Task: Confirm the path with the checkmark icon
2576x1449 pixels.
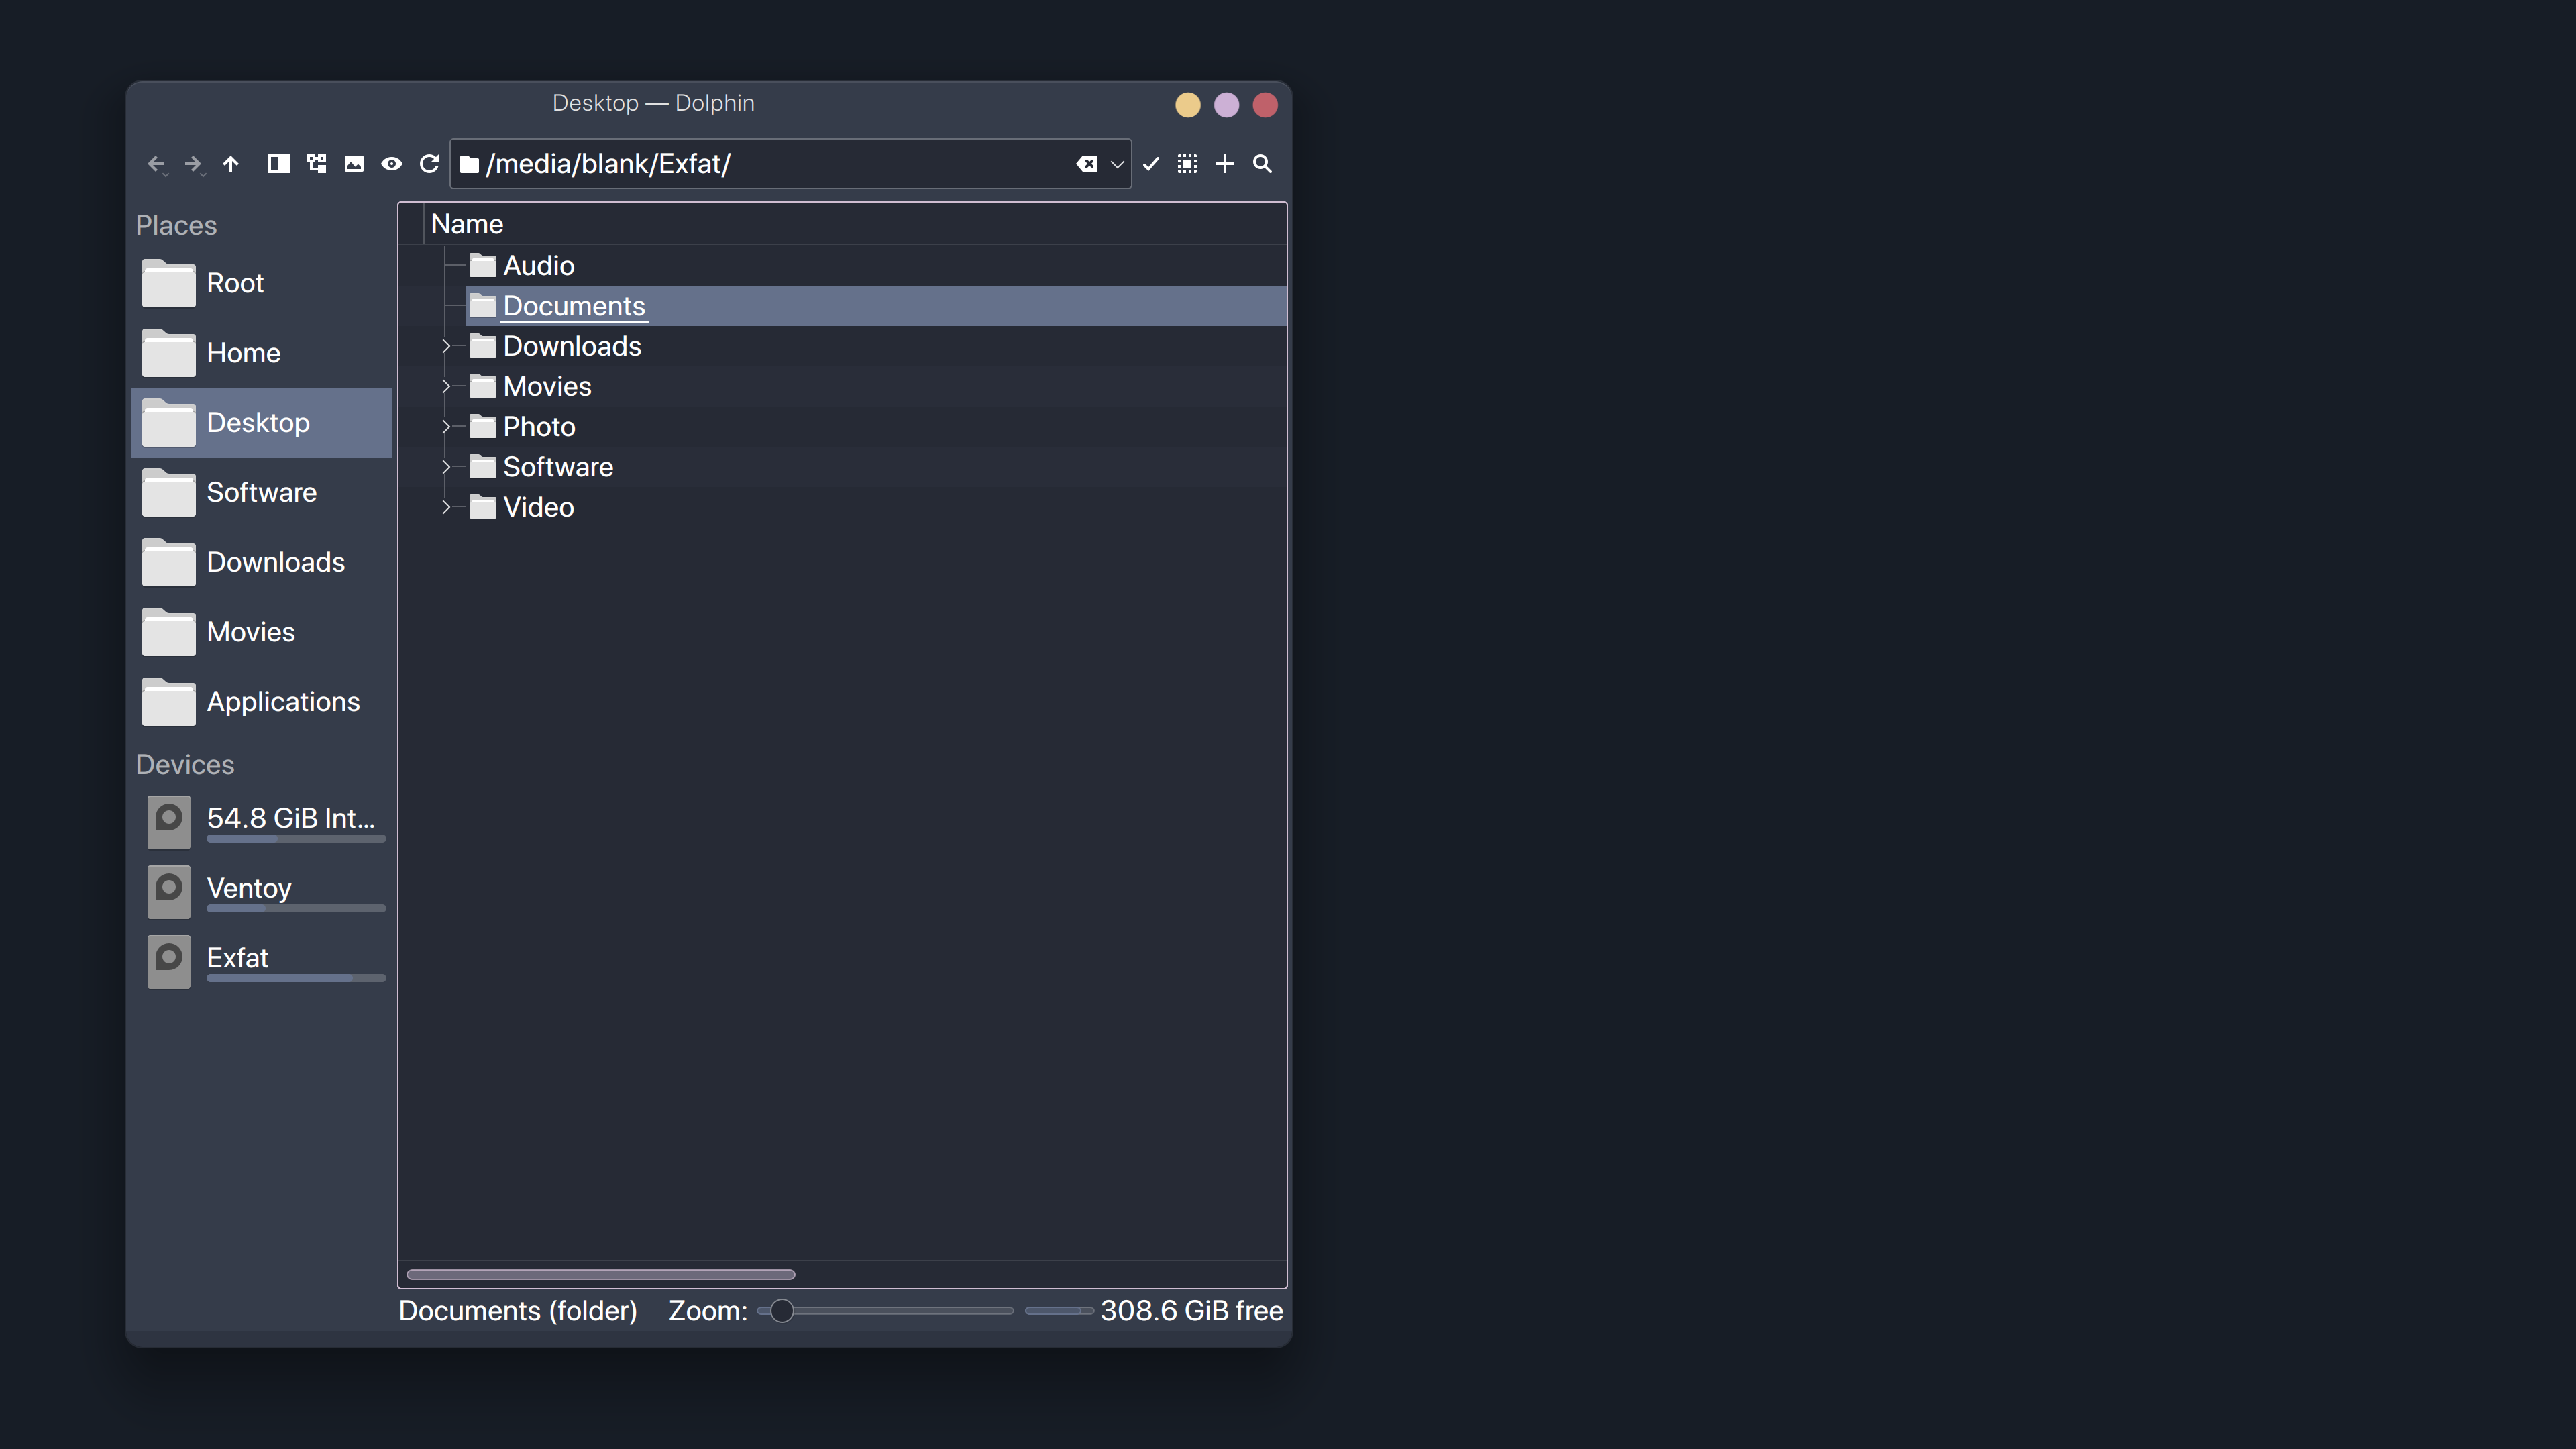Action: point(1151,164)
